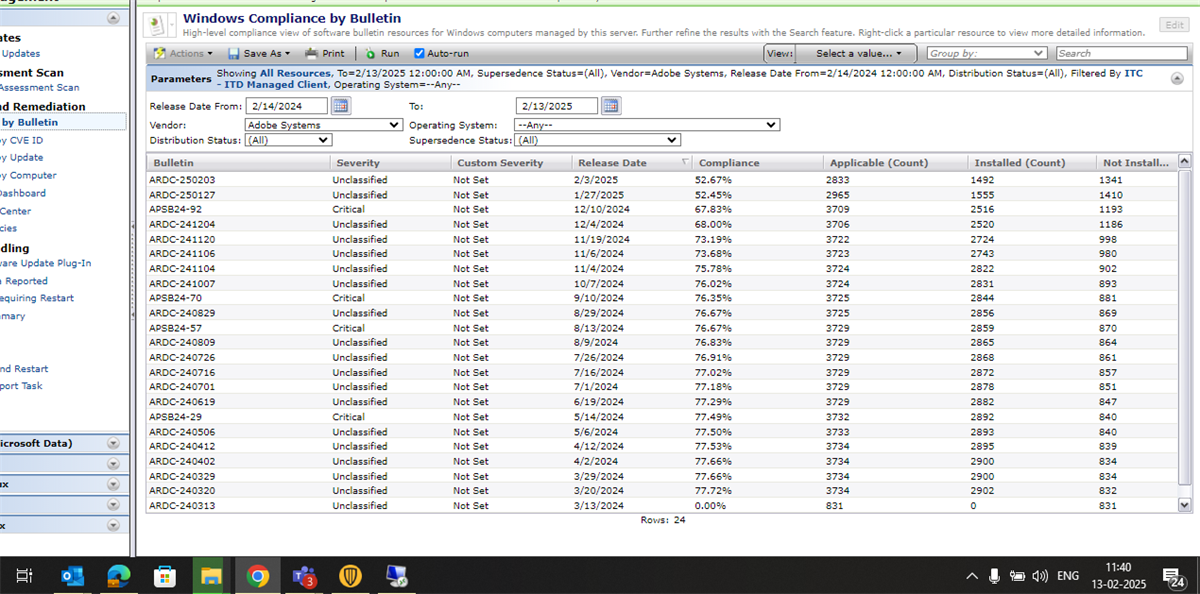Show hidden system tray icons
This screenshot has height=594, width=1200.
pos(971,576)
